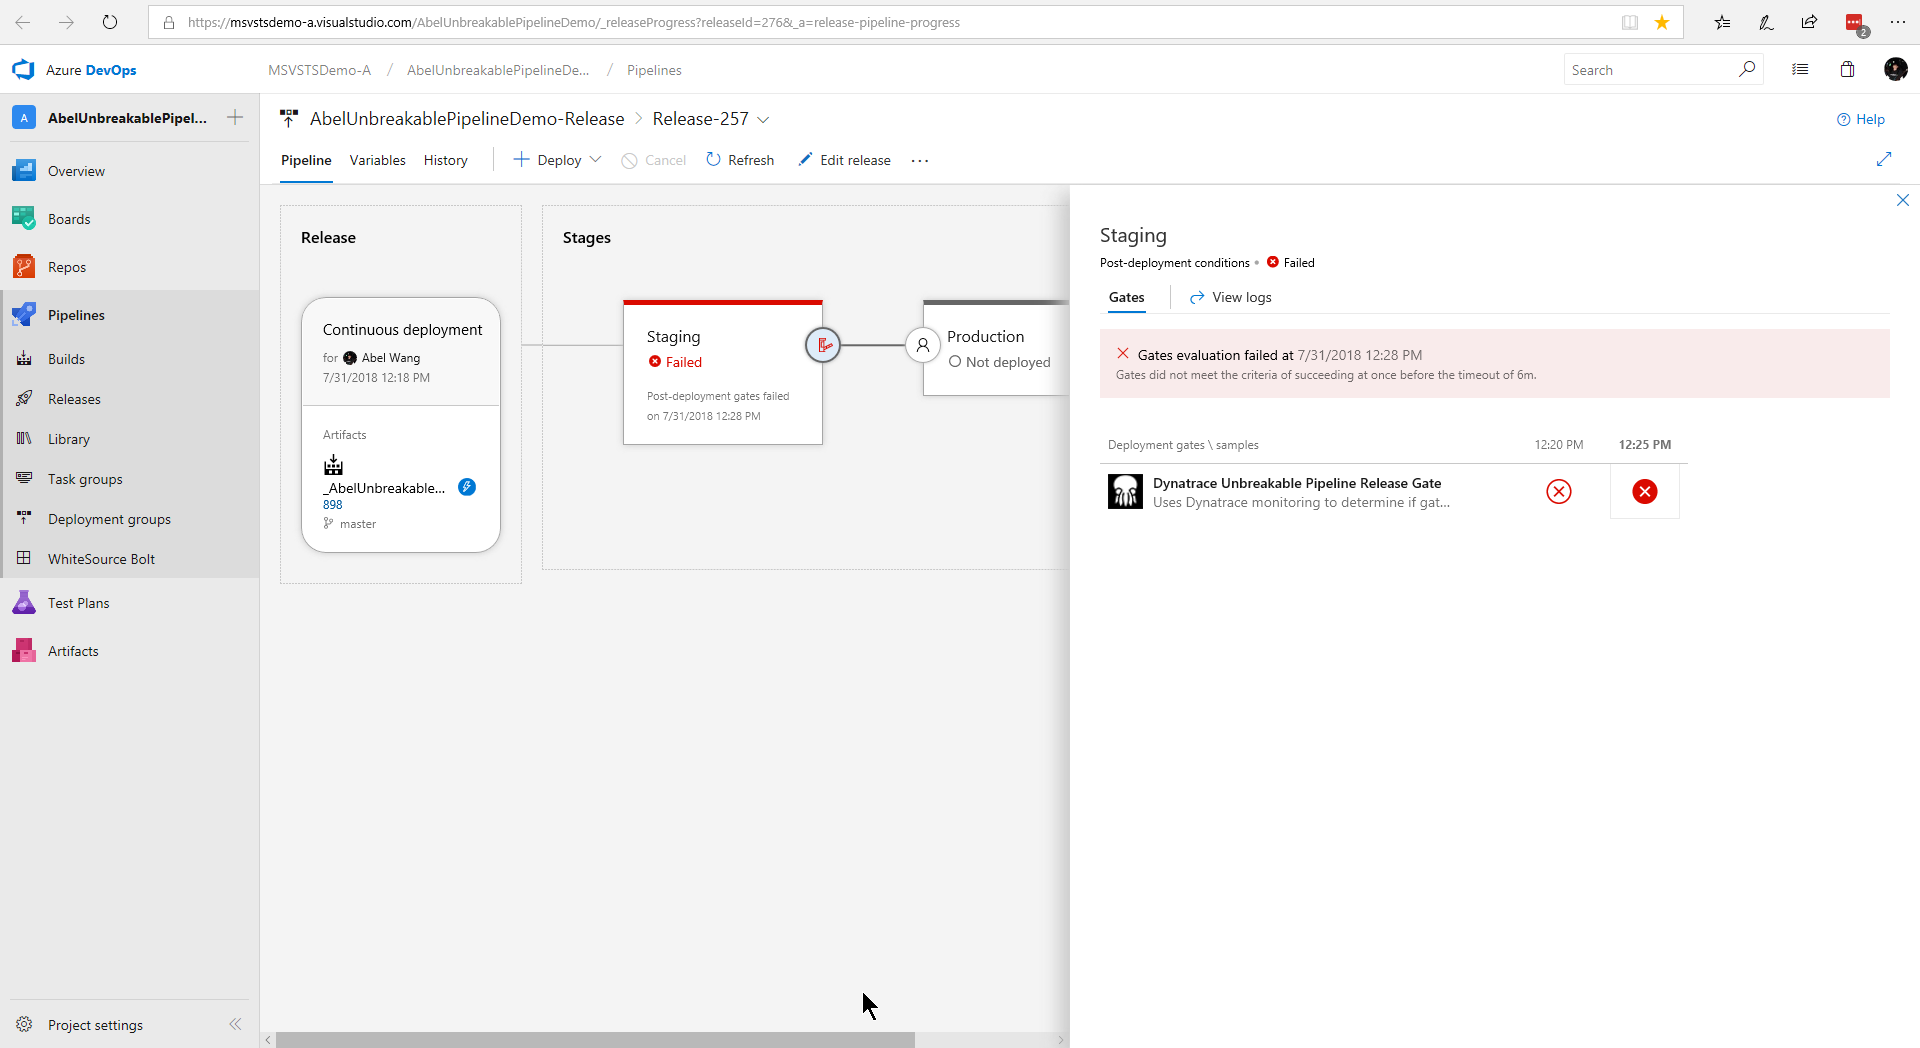Screen dimensions: 1920x1048
Task: Open the work items list icon in header
Action: [x=1800, y=69]
